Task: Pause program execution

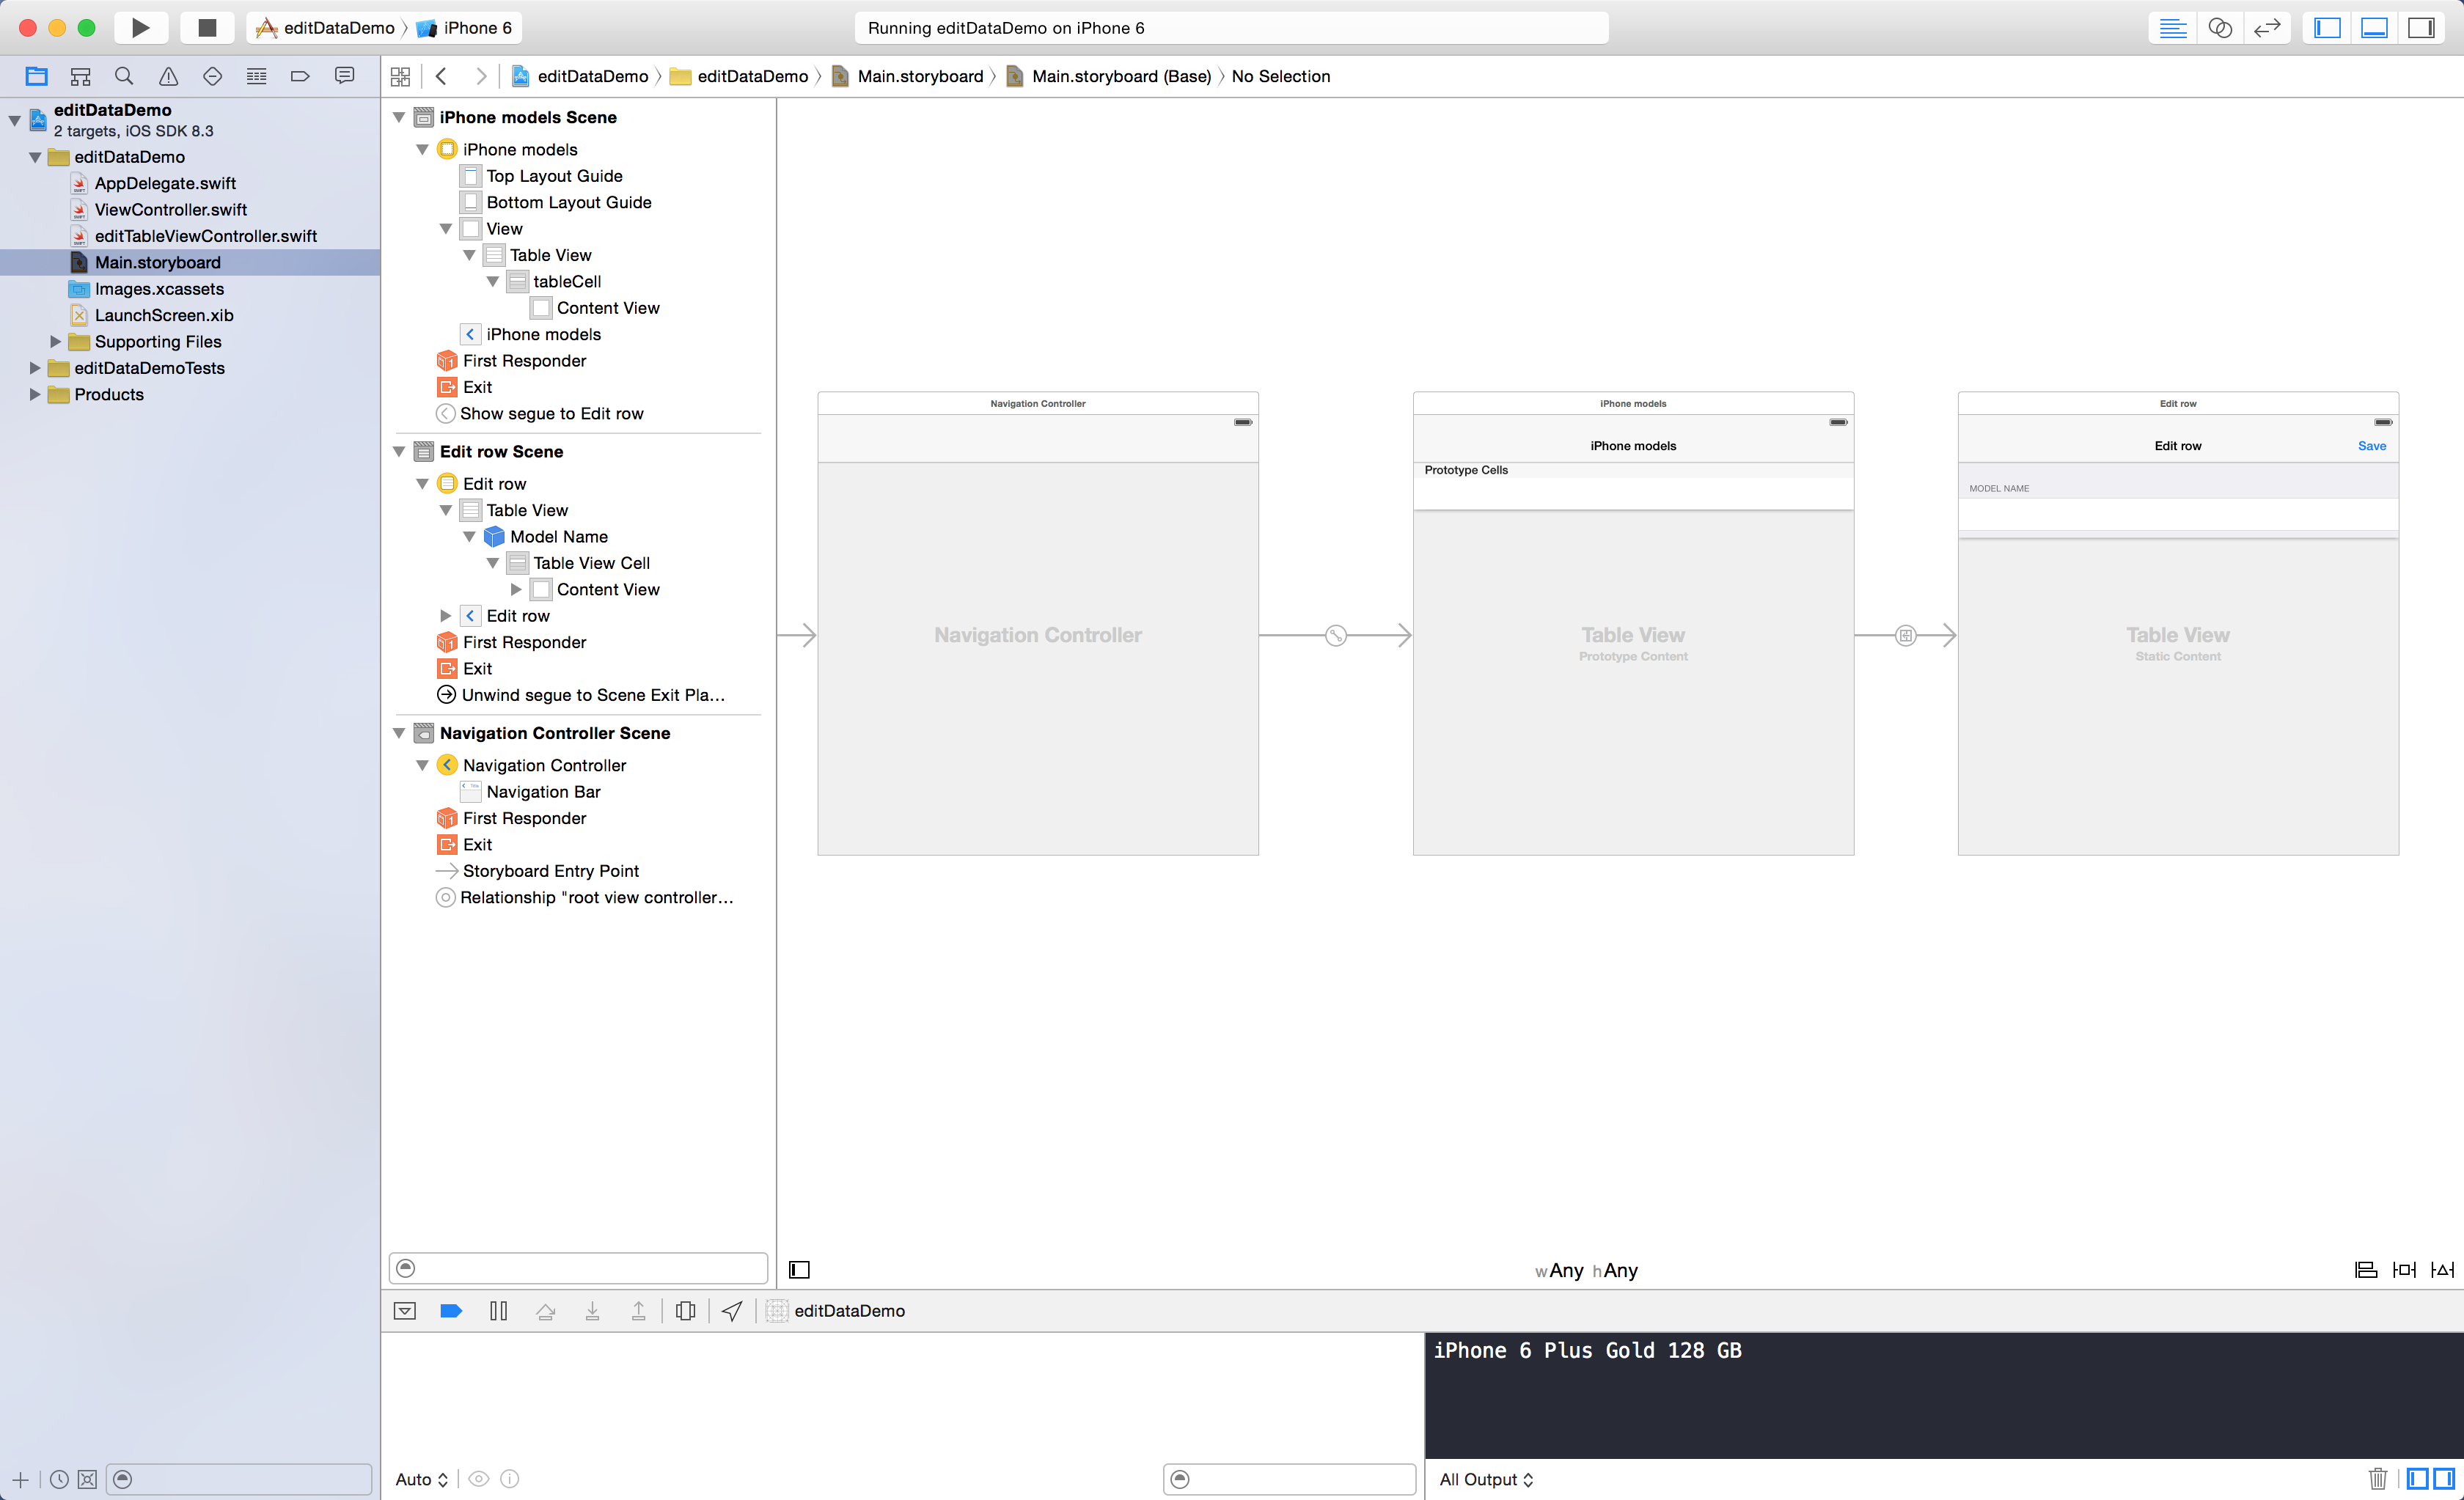Action: [x=498, y=1311]
